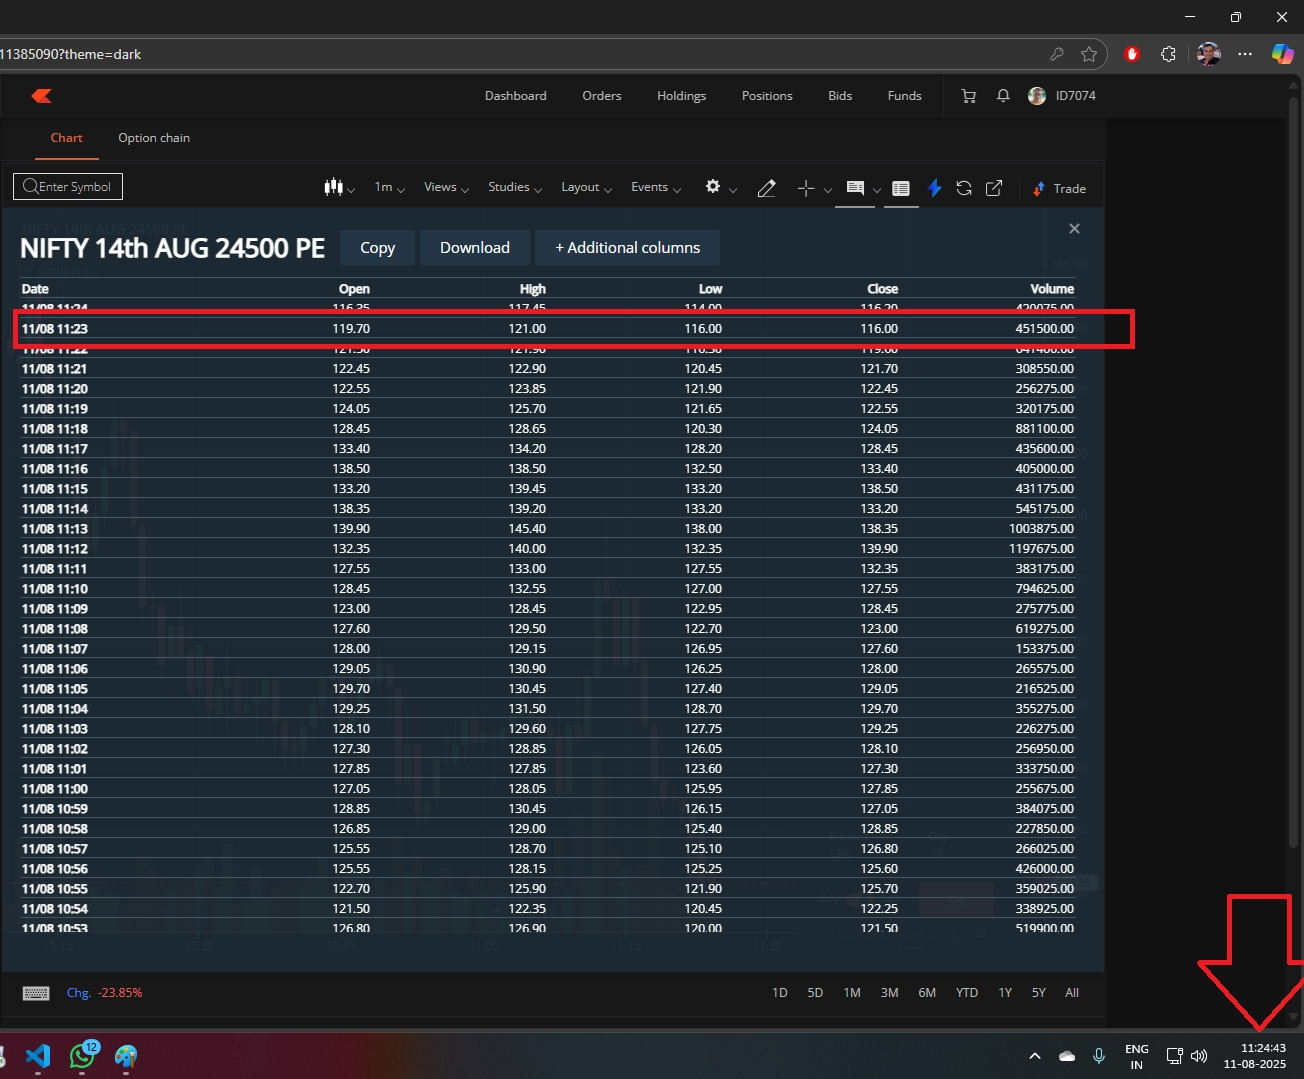Open the Views dropdown
1304x1079 pixels.
click(x=446, y=187)
